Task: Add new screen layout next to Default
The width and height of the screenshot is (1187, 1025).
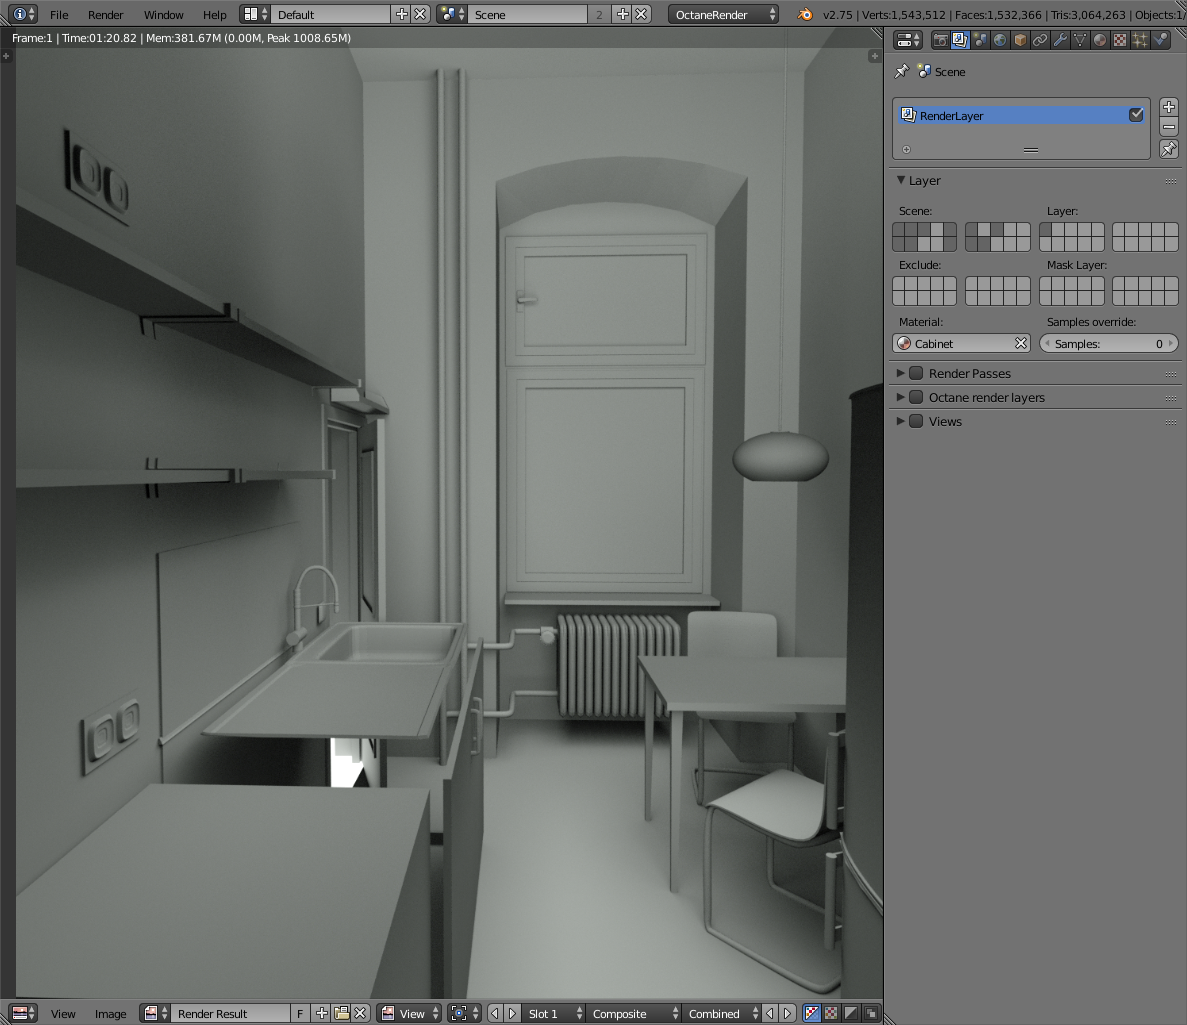Action: coord(402,14)
